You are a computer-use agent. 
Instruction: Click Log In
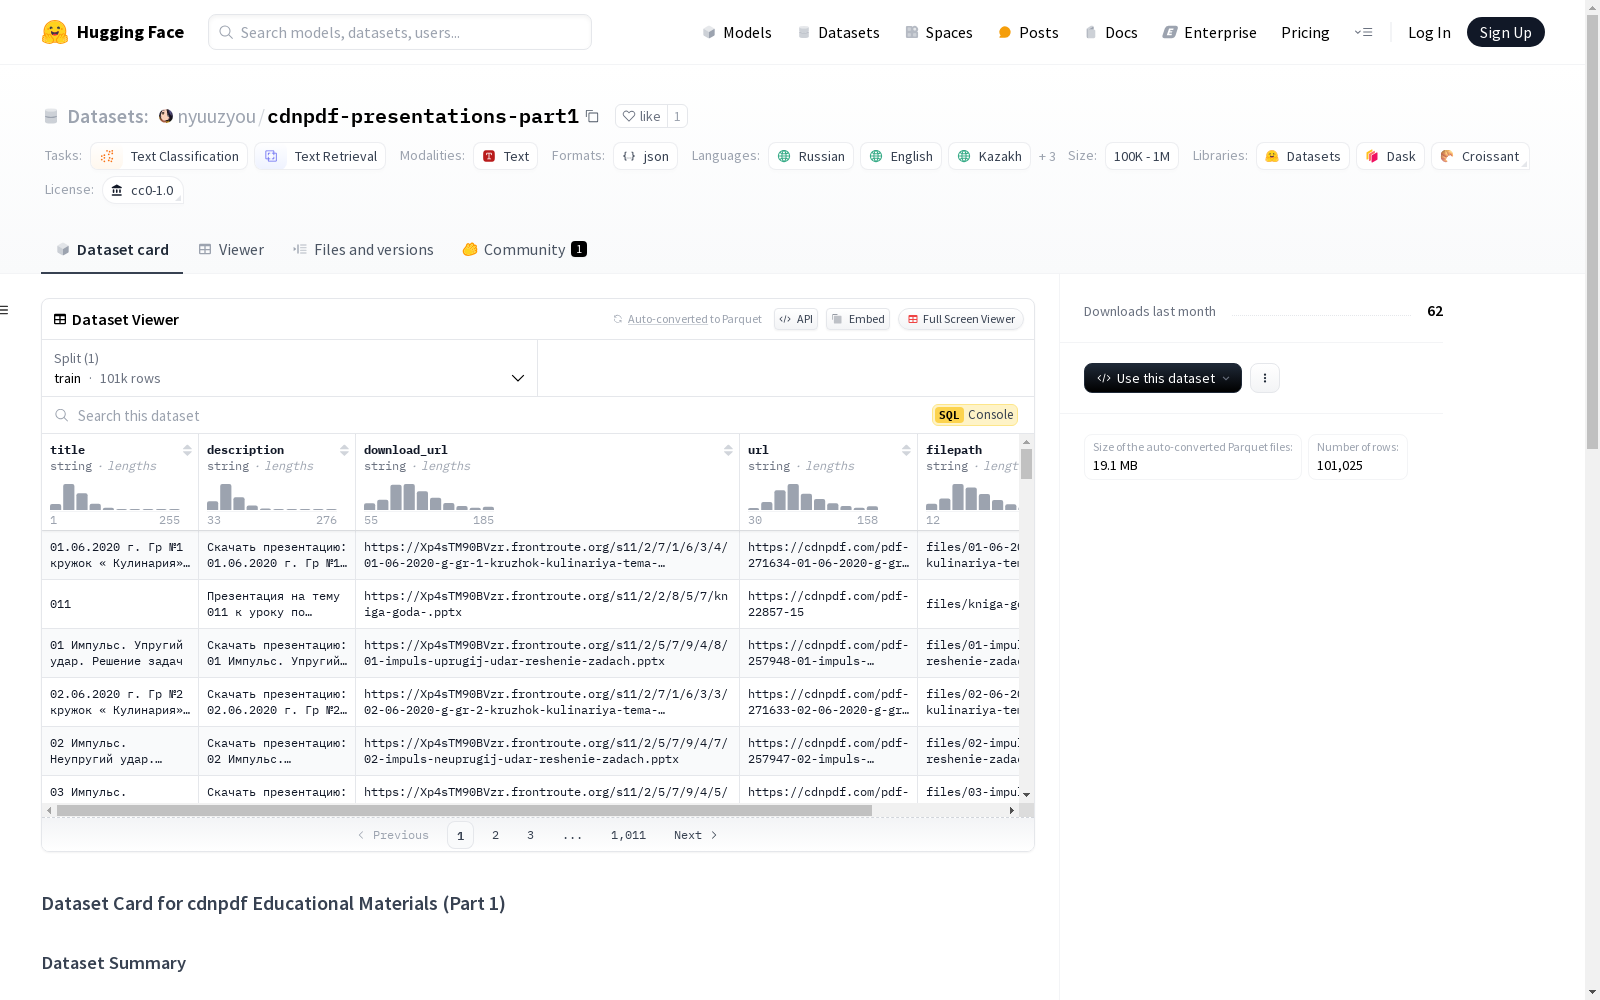(1429, 32)
